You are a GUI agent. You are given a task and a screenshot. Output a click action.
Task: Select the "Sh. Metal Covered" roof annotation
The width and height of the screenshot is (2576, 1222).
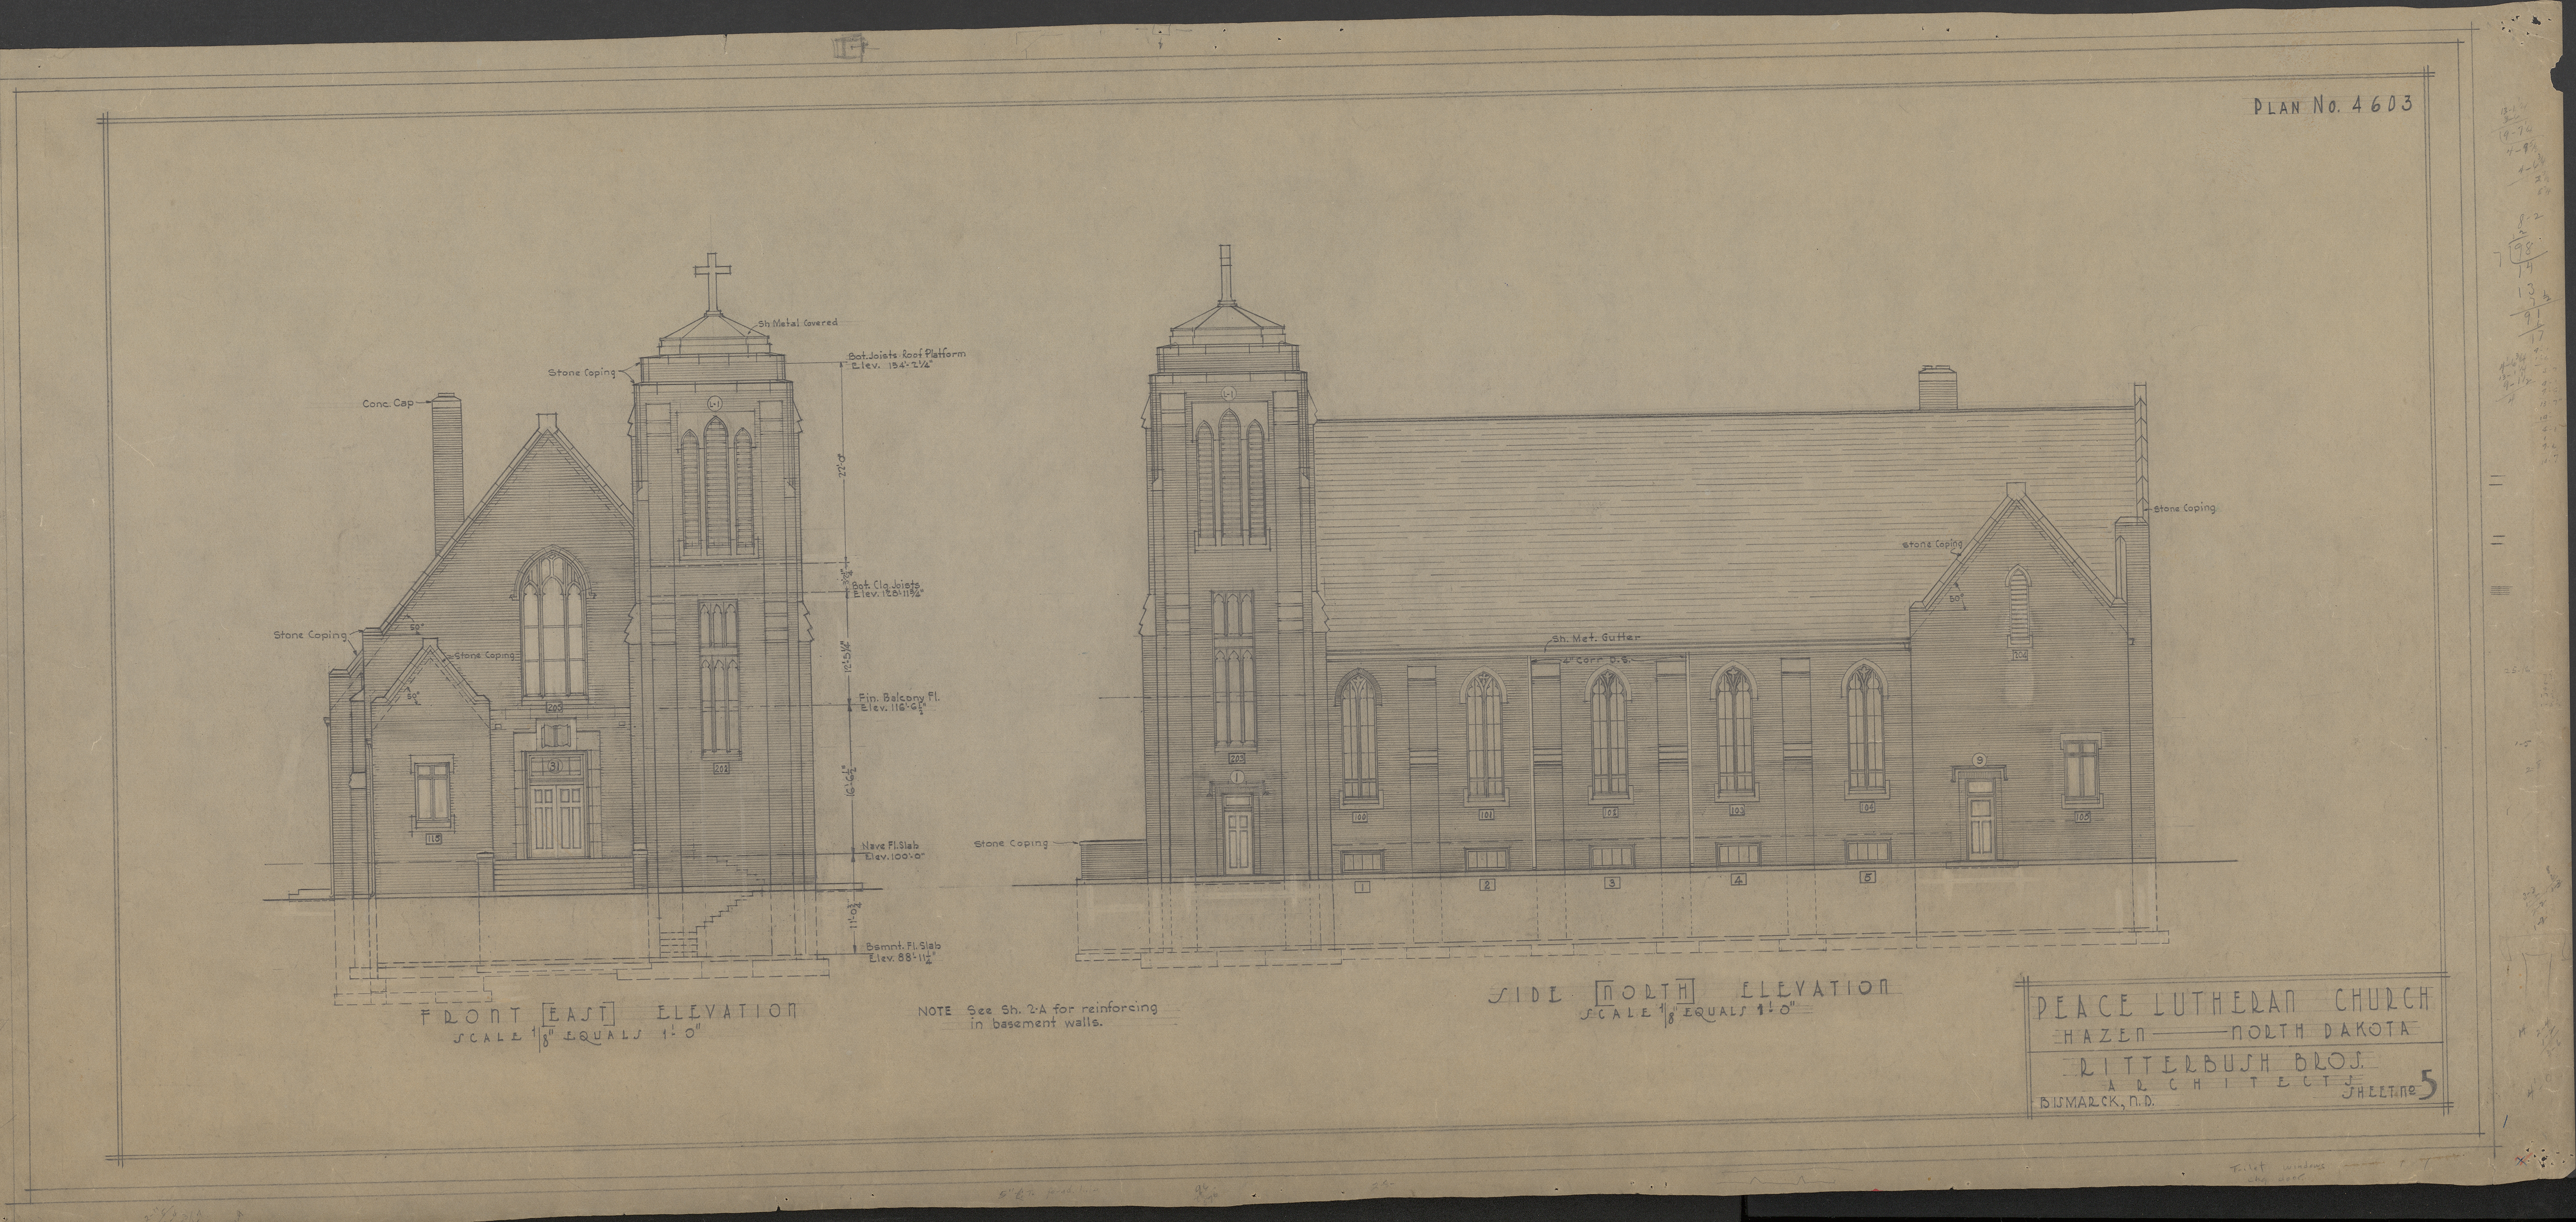pos(798,323)
